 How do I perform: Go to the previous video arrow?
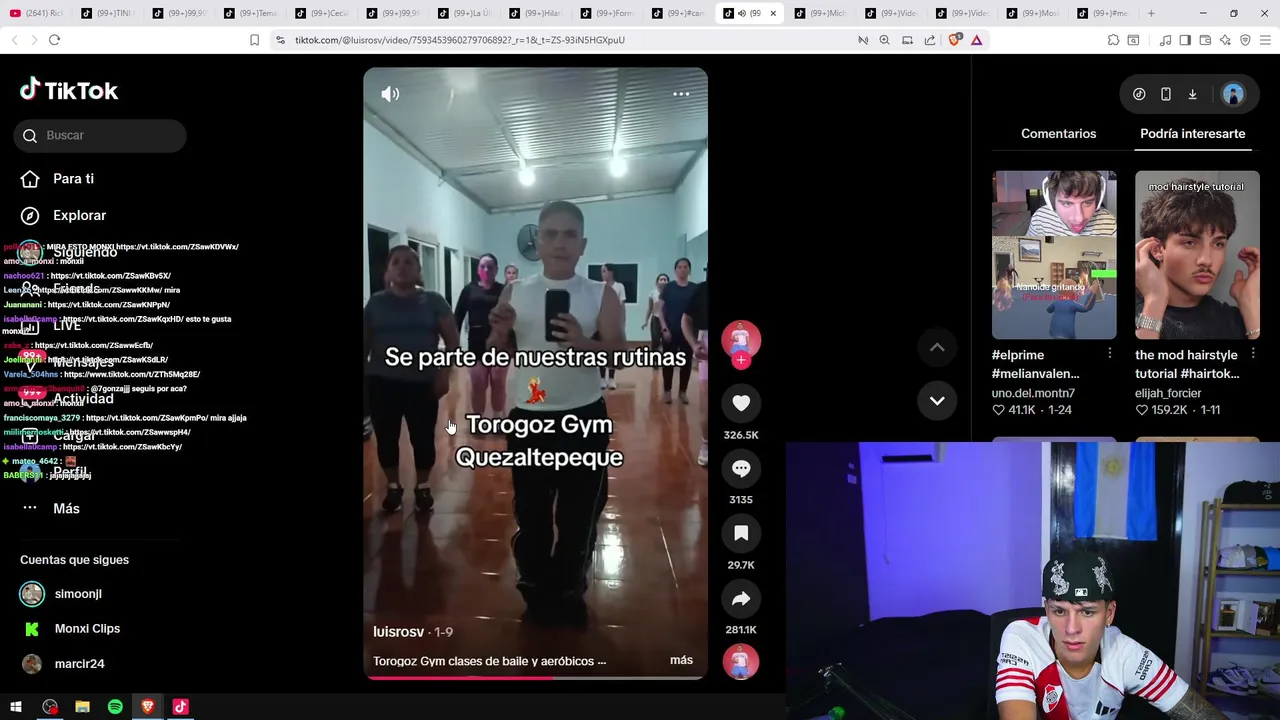[937, 347]
